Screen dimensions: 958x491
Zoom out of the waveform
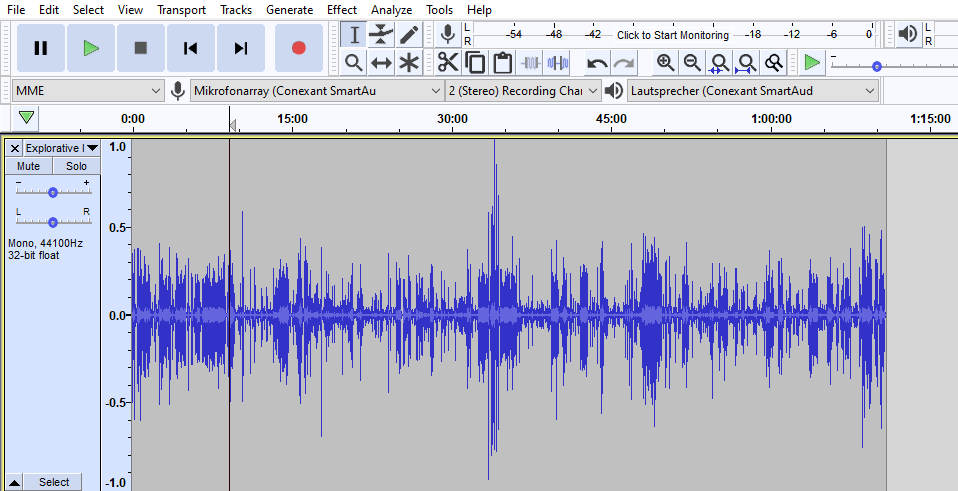[692, 62]
